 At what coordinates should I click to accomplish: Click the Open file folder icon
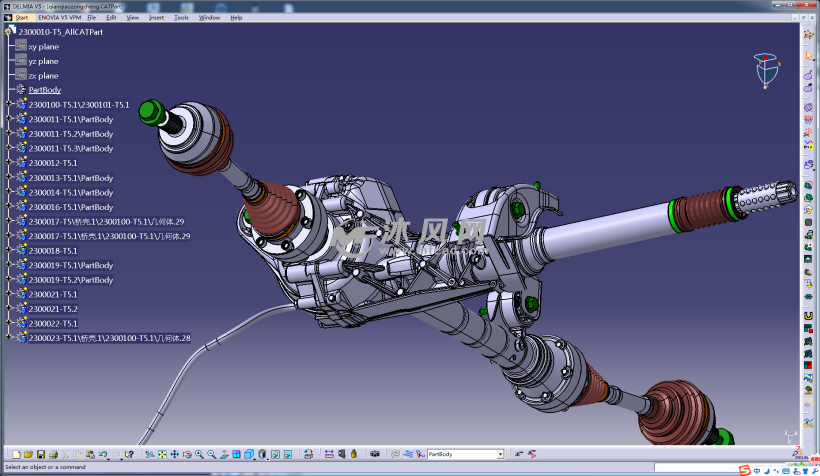(x=29, y=454)
